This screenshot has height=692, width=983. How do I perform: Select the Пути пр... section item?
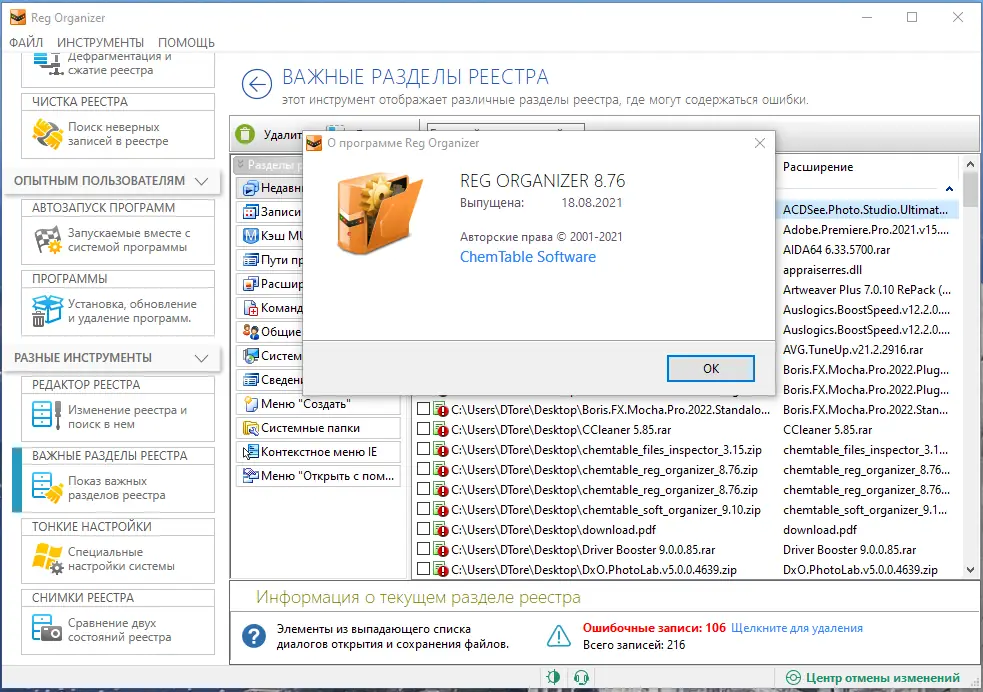coord(270,260)
